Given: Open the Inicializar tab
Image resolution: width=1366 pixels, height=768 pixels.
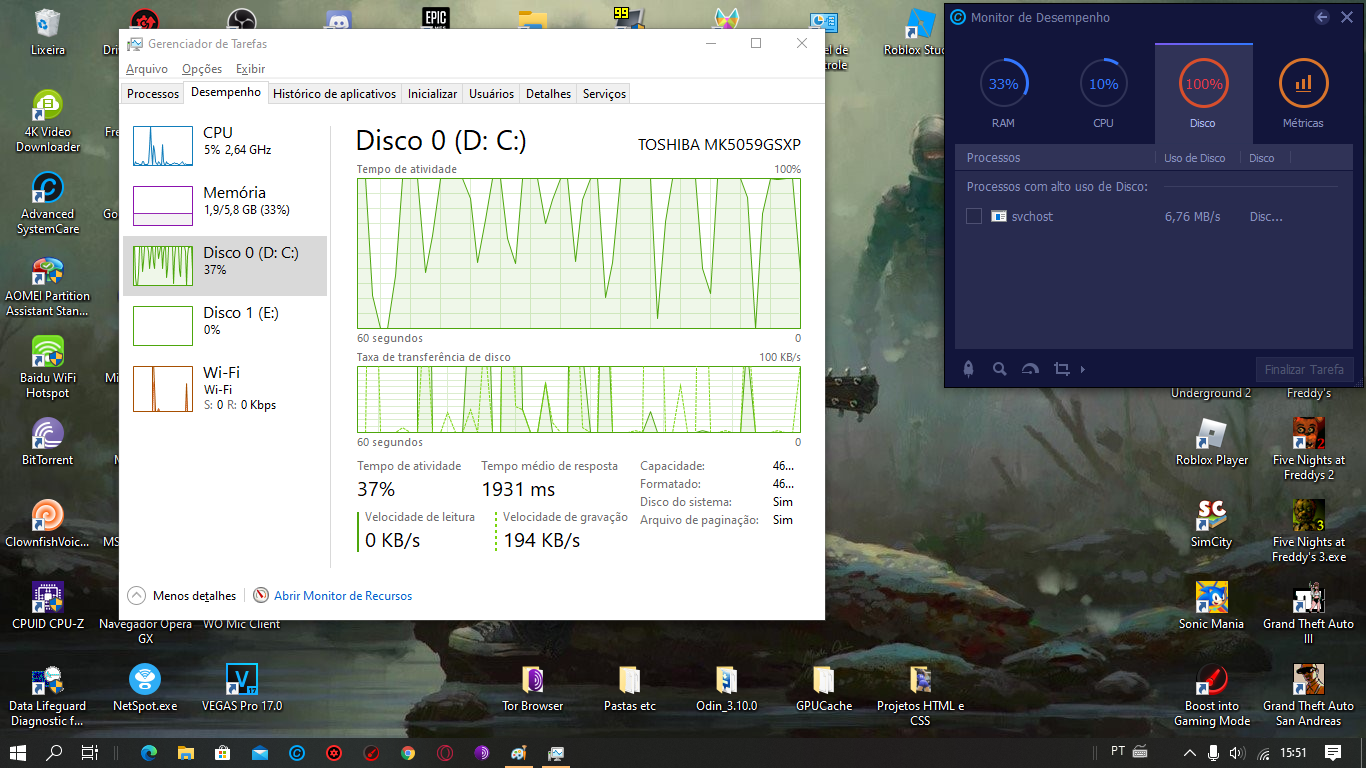Looking at the screenshot, I should coord(432,94).
